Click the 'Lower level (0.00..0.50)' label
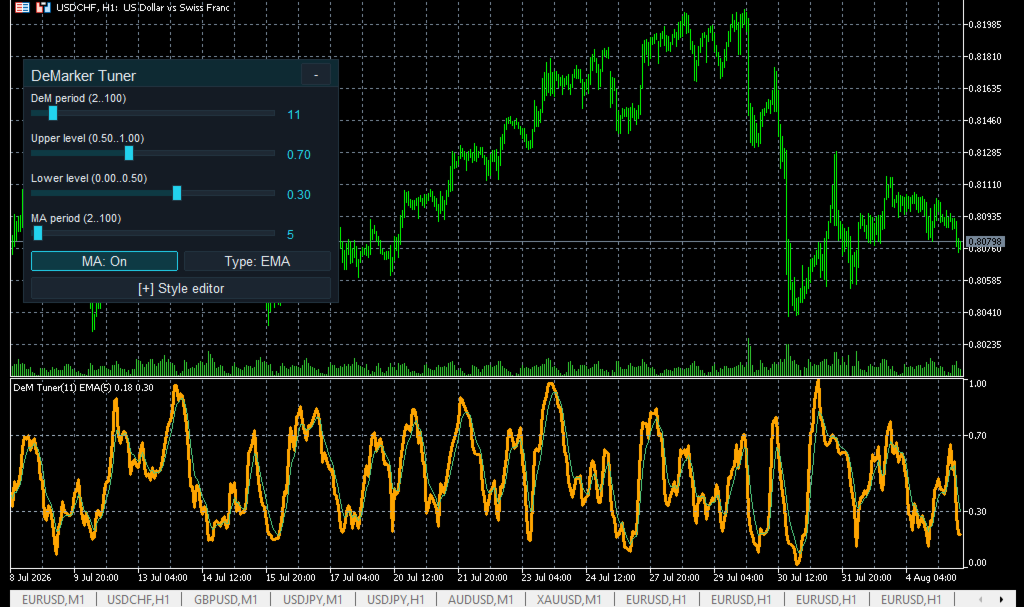Screen dimensions: 1024x607 click(89, 178)
